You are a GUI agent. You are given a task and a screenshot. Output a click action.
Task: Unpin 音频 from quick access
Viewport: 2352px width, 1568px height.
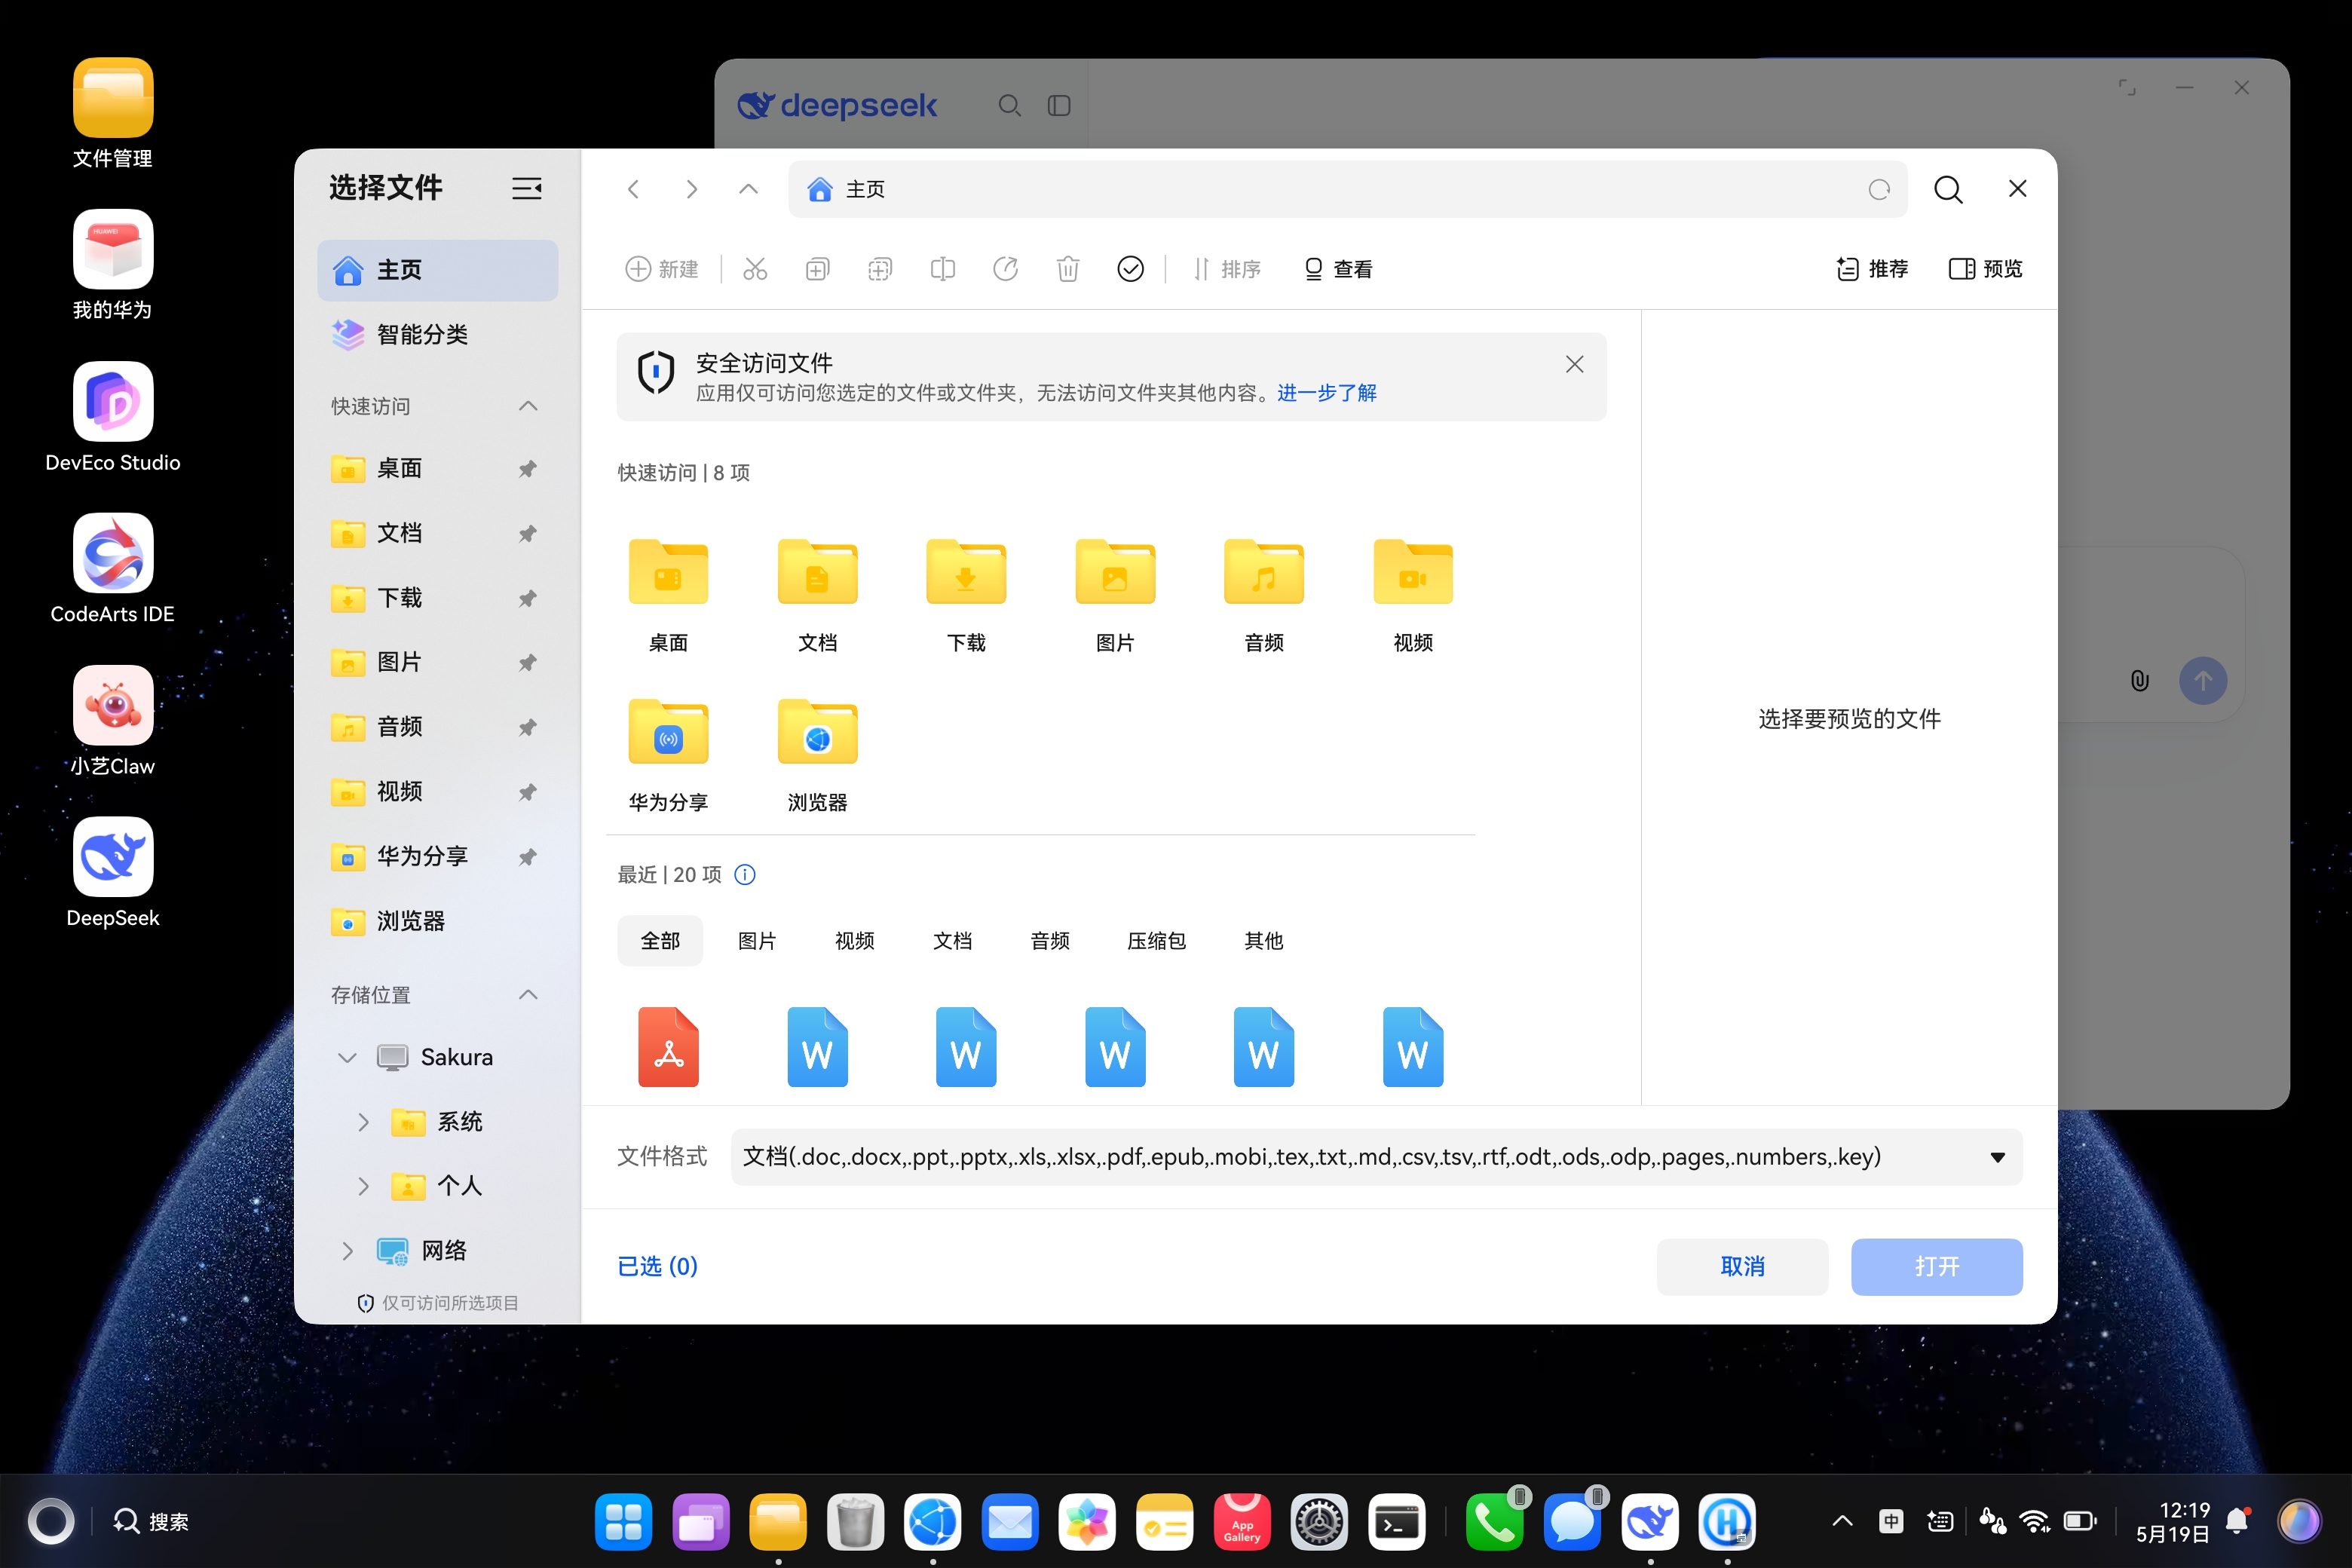click(527, 727)
